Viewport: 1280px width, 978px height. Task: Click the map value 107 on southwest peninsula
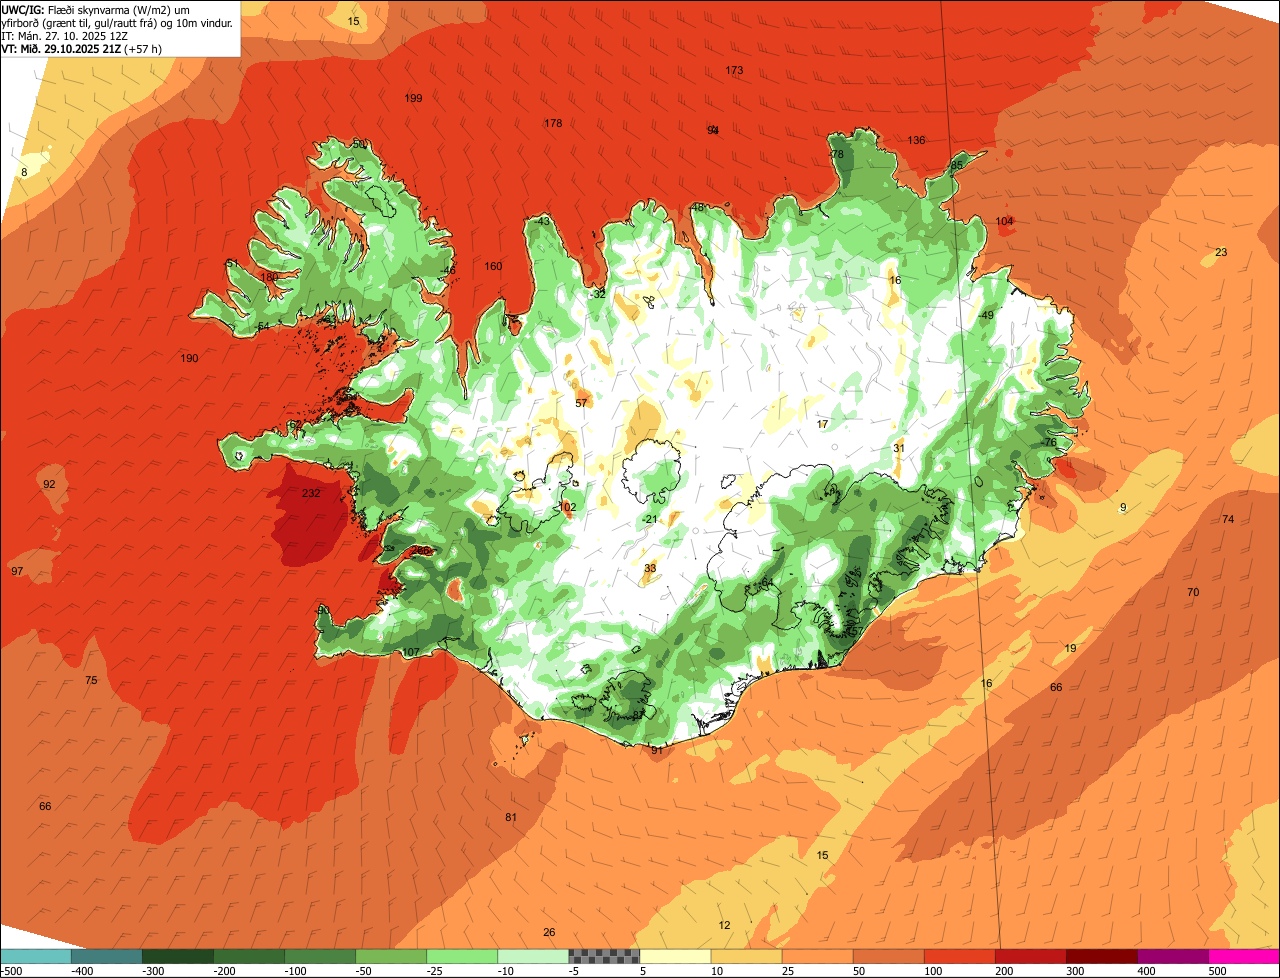pyautogui.click(x=410, y=652)
